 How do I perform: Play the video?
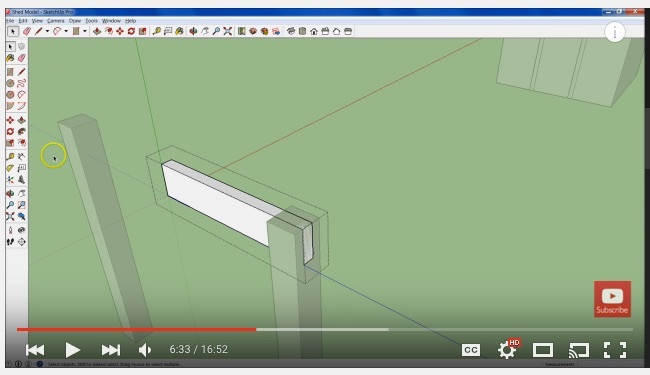73,350
